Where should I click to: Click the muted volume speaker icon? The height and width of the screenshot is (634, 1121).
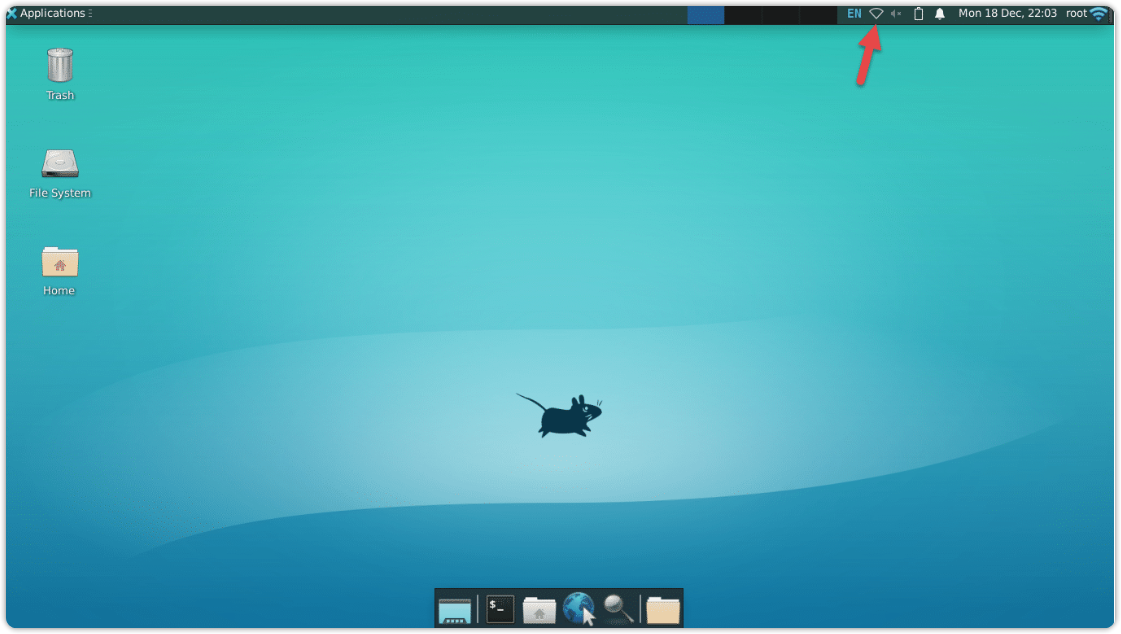click(896, 14)
